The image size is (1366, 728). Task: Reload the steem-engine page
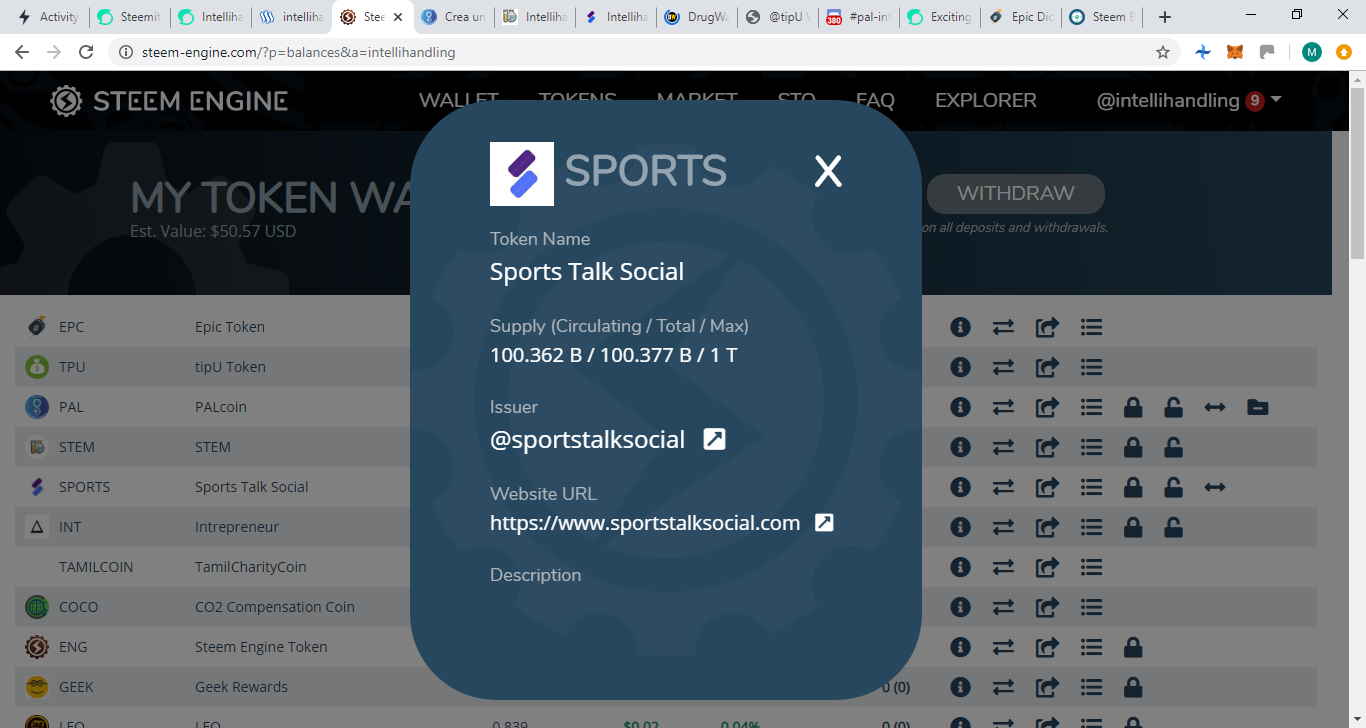87,52
